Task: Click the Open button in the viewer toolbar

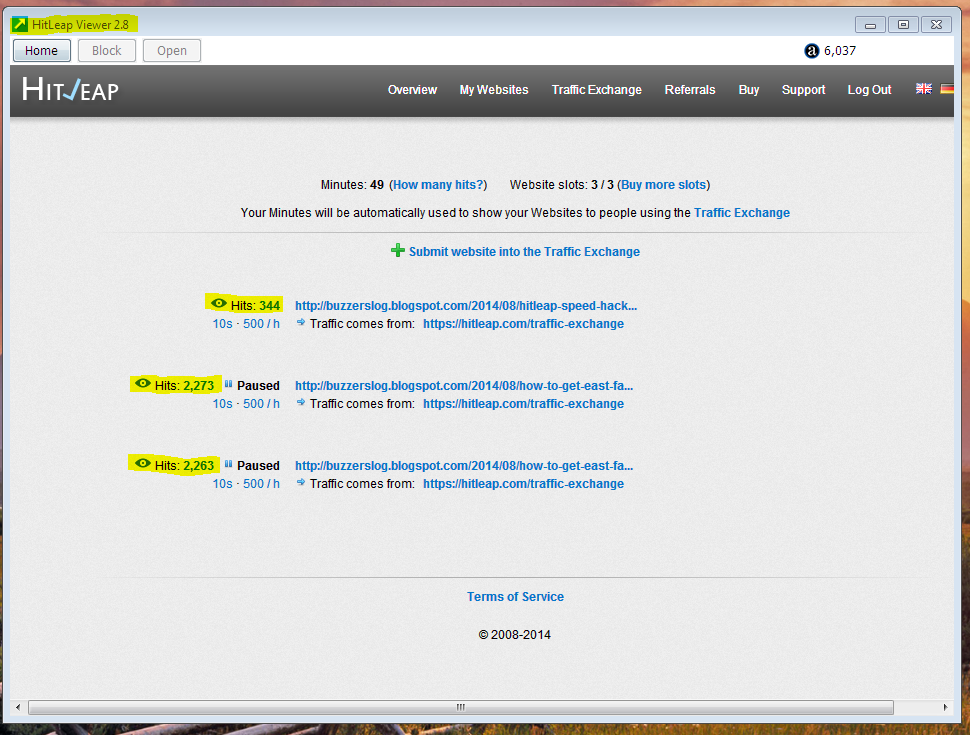Action: (171, 51)
